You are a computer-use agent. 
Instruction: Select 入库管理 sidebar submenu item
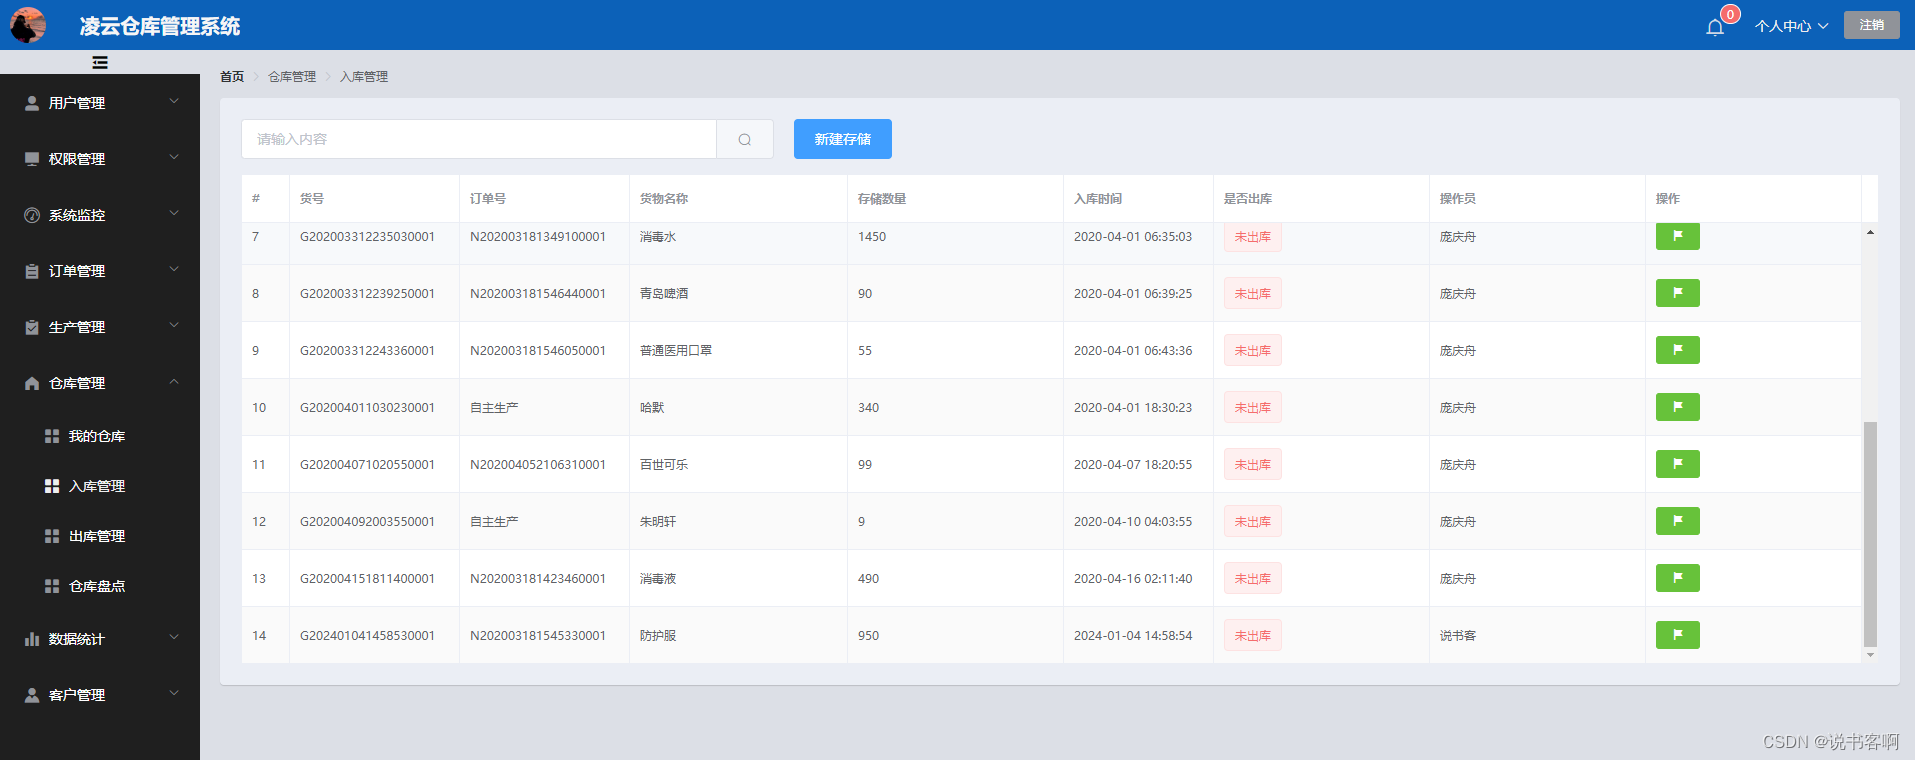100,486
